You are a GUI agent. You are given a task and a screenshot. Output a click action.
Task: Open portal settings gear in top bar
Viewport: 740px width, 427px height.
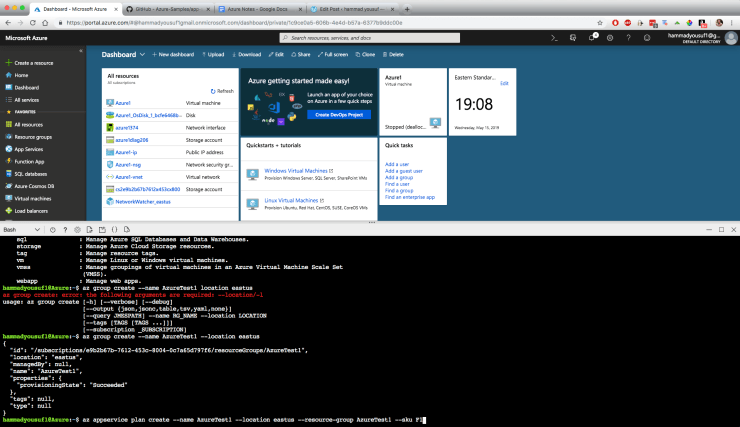pyautogui.click(x=610, y=38)
